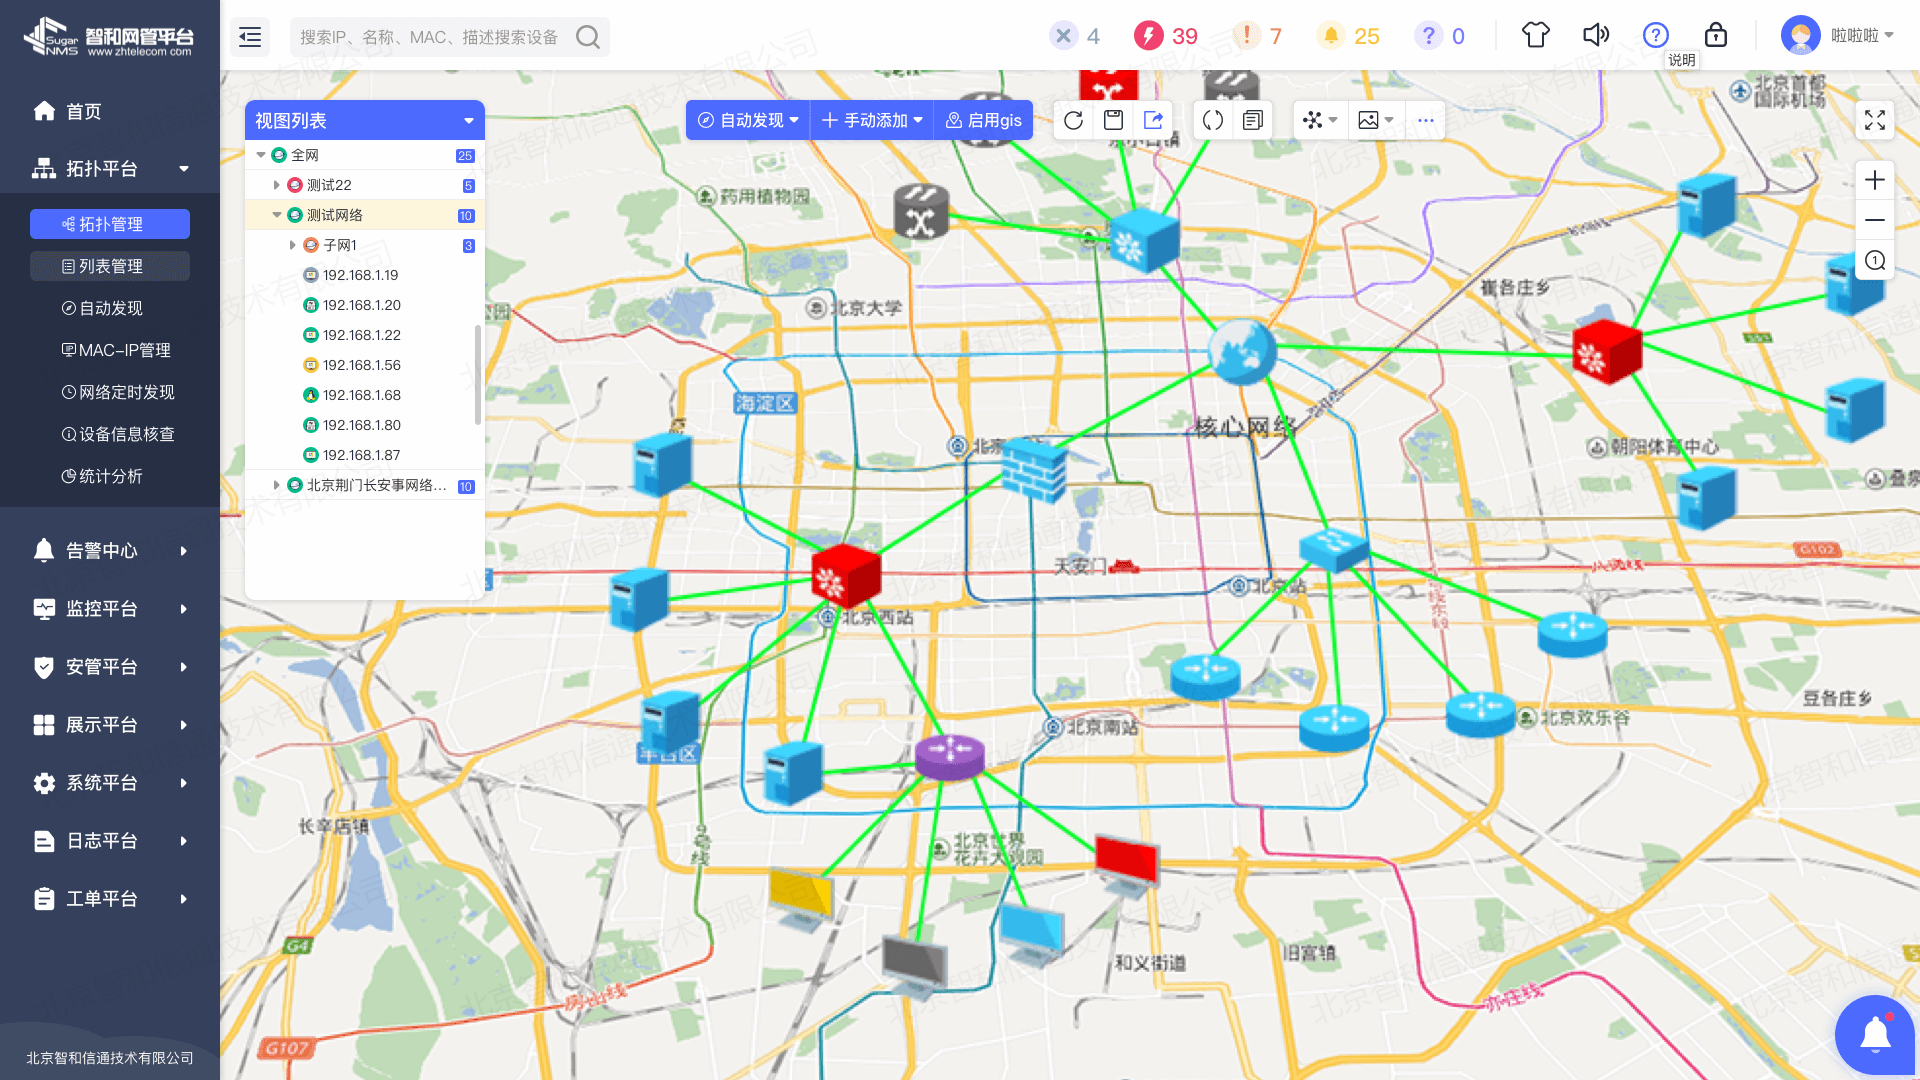1920x1080 pixels.
Task: Expand the 子网1 tree node
Action: pyautogui.click(x=293, y=245)
